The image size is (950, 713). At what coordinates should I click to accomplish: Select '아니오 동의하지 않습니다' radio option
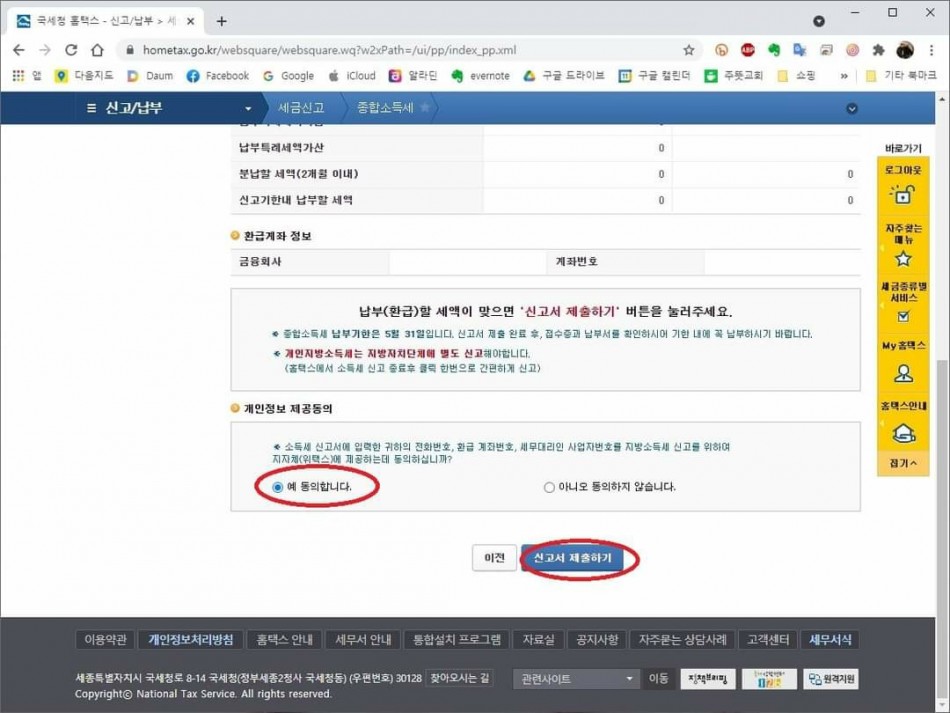549,487
